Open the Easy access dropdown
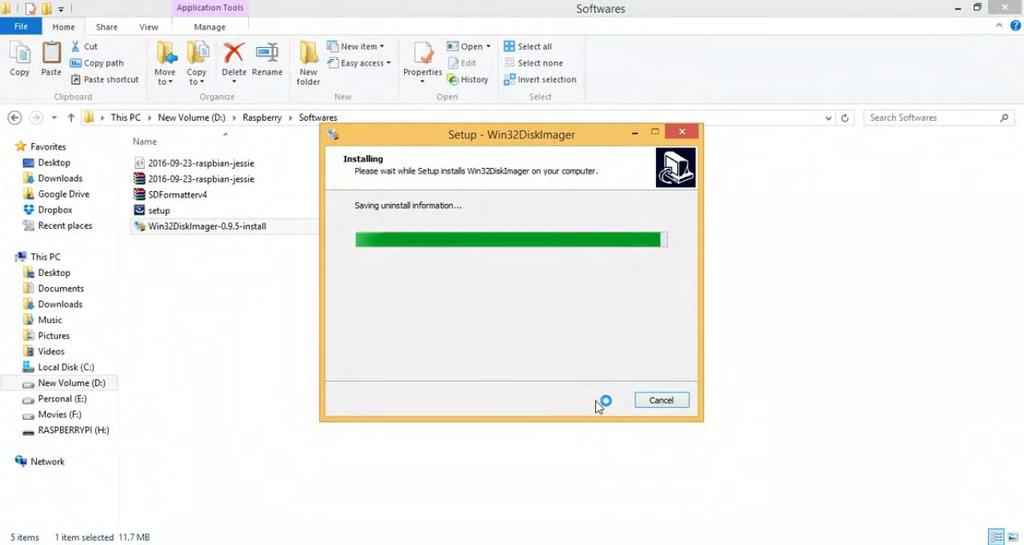 point(359,63)
